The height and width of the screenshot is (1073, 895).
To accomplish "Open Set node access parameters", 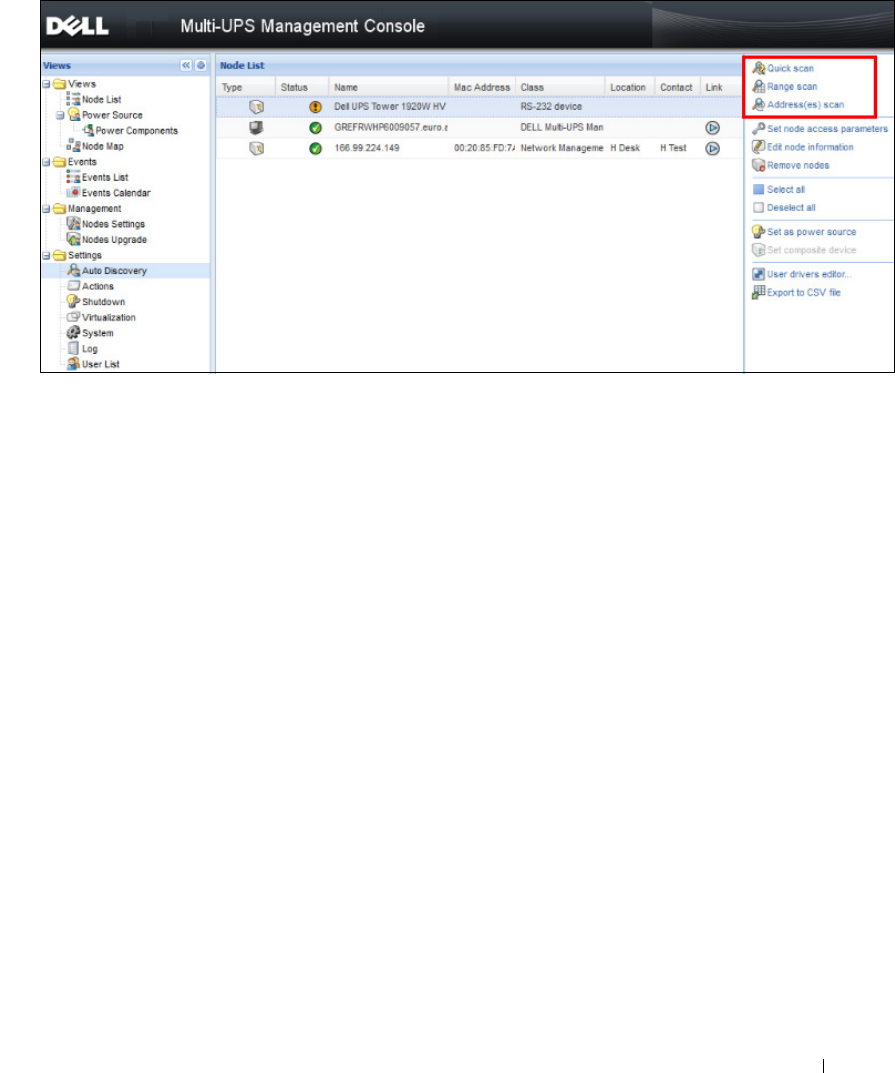I will pos(827,129).
